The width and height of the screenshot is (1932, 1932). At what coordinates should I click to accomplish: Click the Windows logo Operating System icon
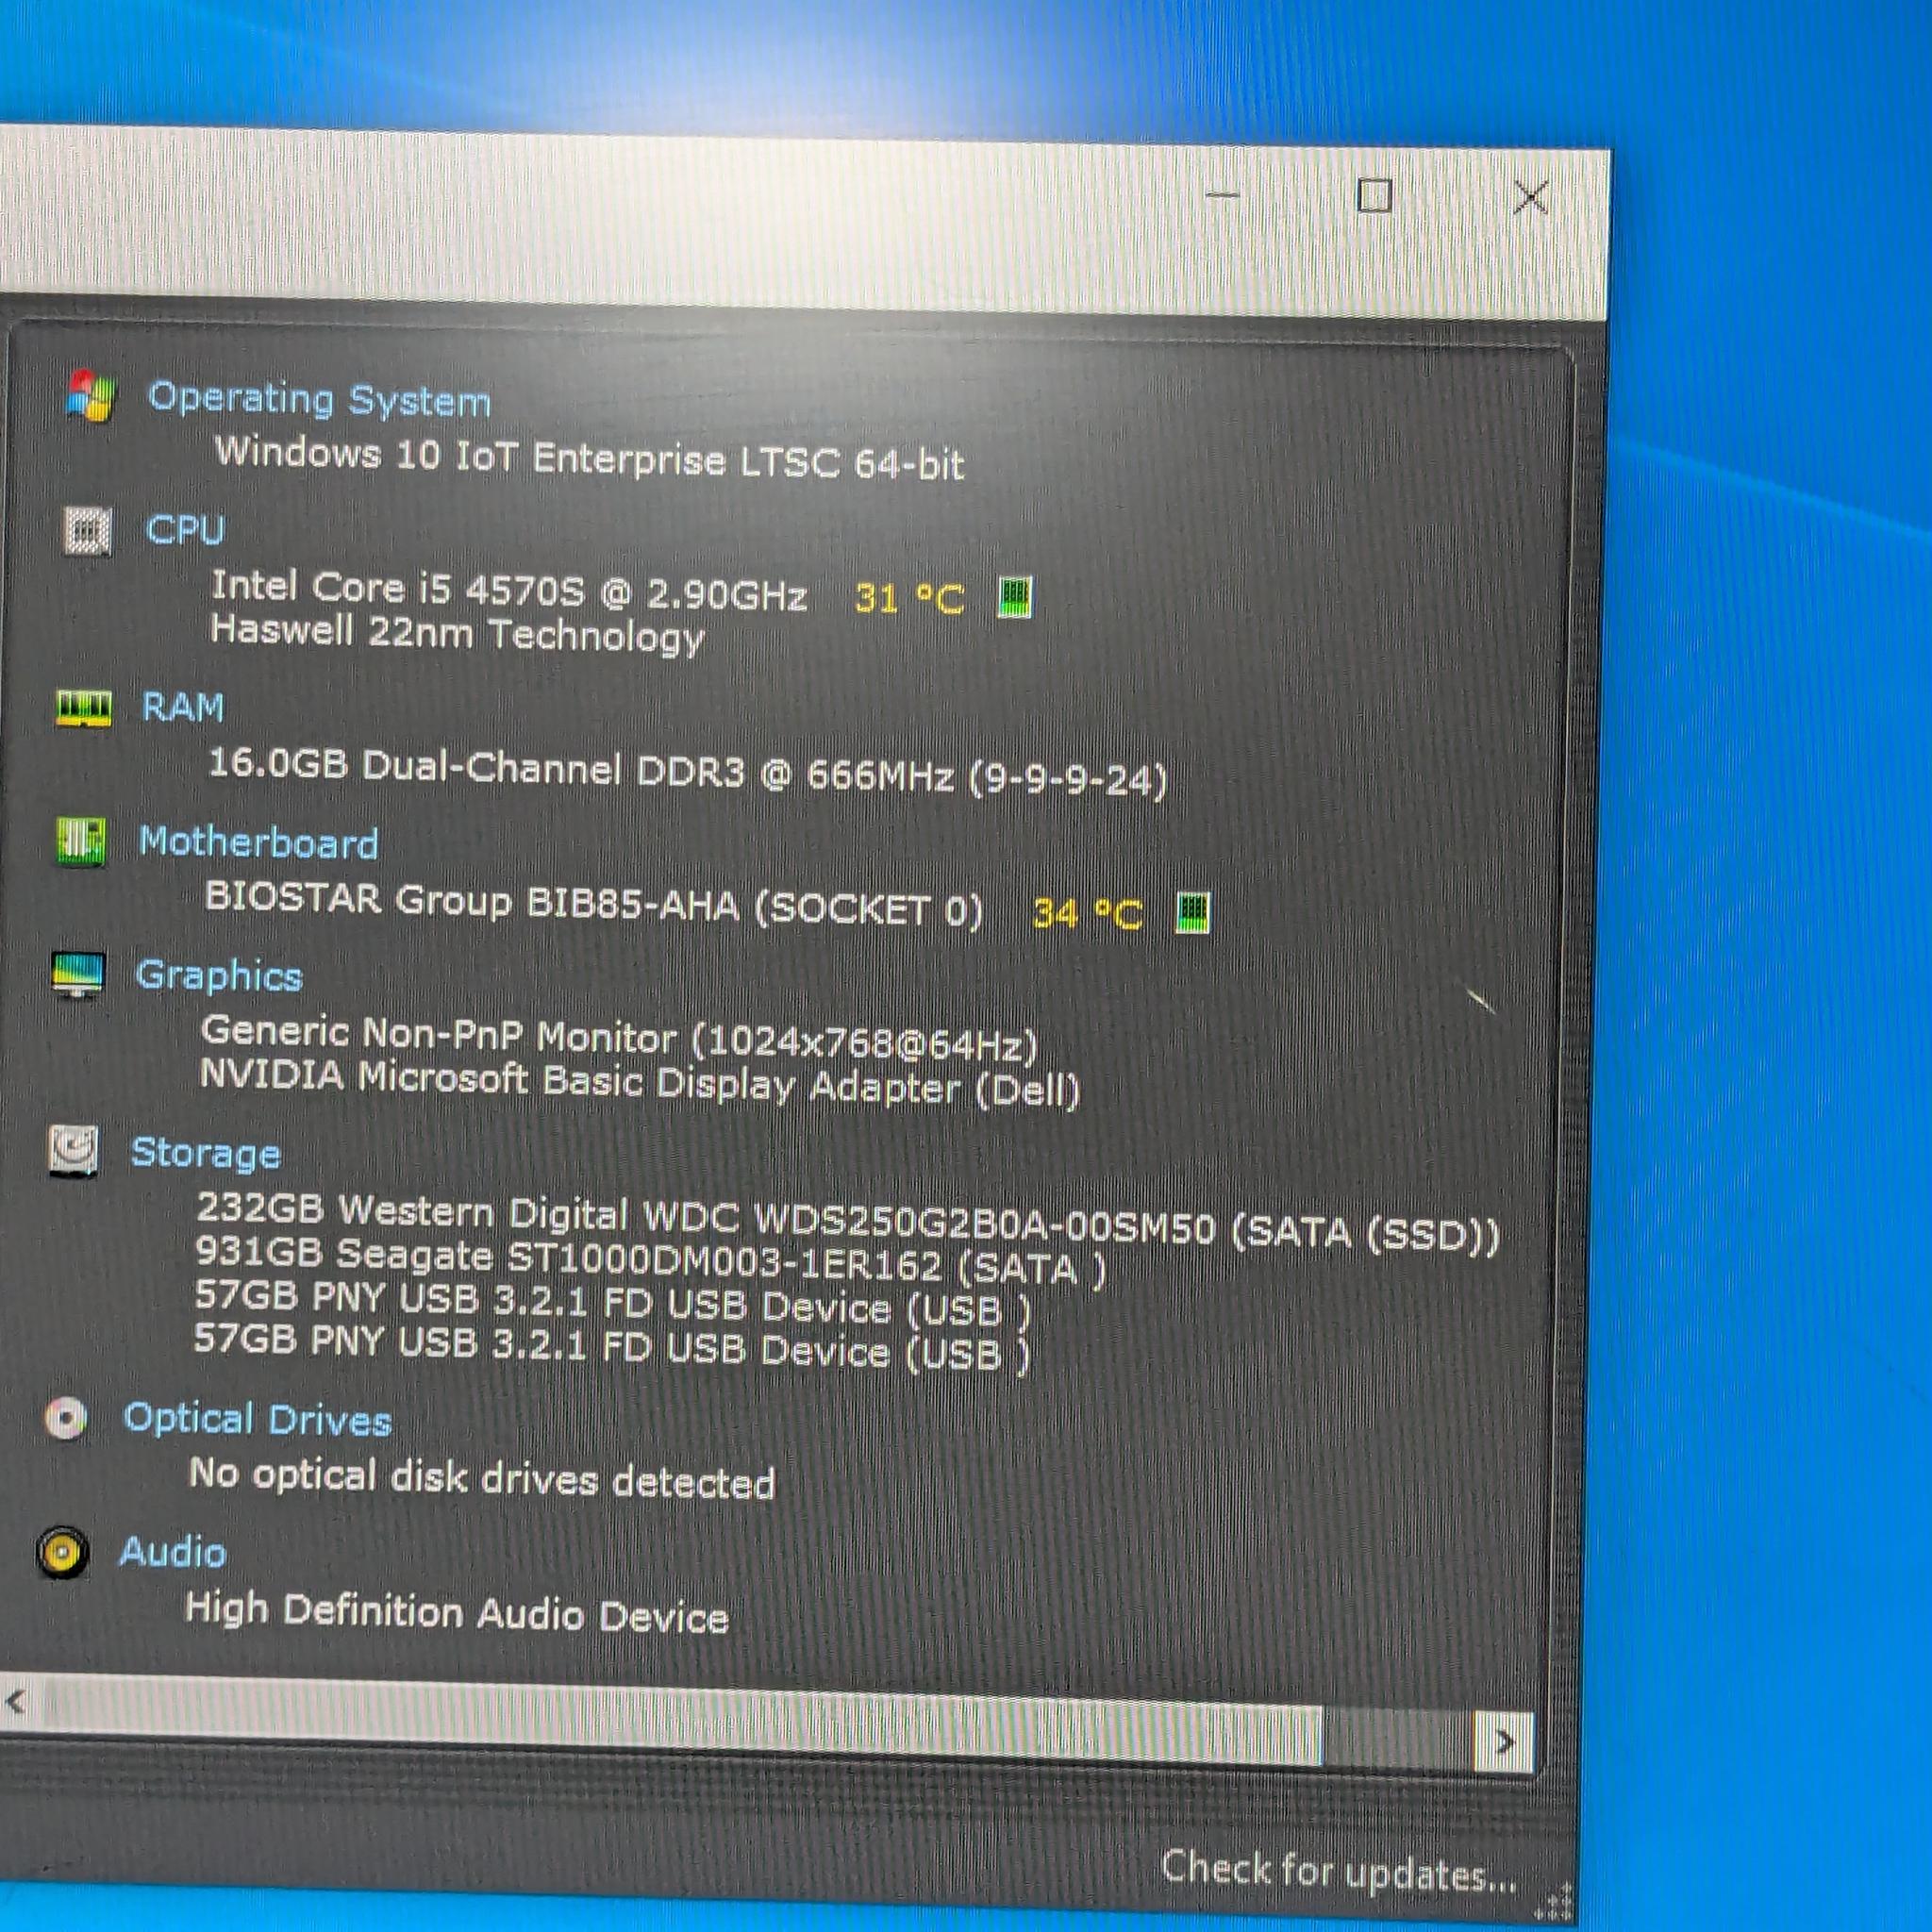click(x=91, y=396)
